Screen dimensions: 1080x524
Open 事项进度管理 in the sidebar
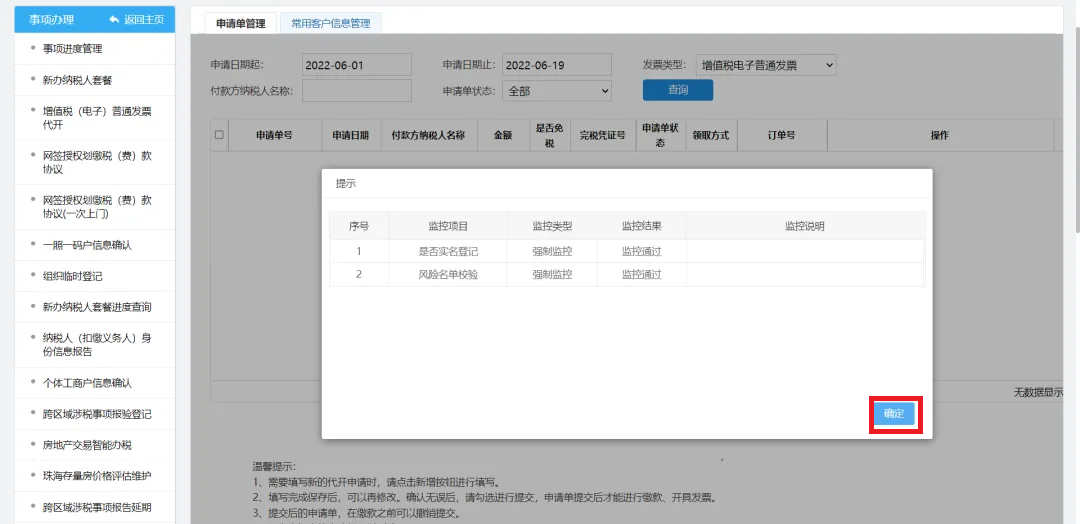[72, 49]
